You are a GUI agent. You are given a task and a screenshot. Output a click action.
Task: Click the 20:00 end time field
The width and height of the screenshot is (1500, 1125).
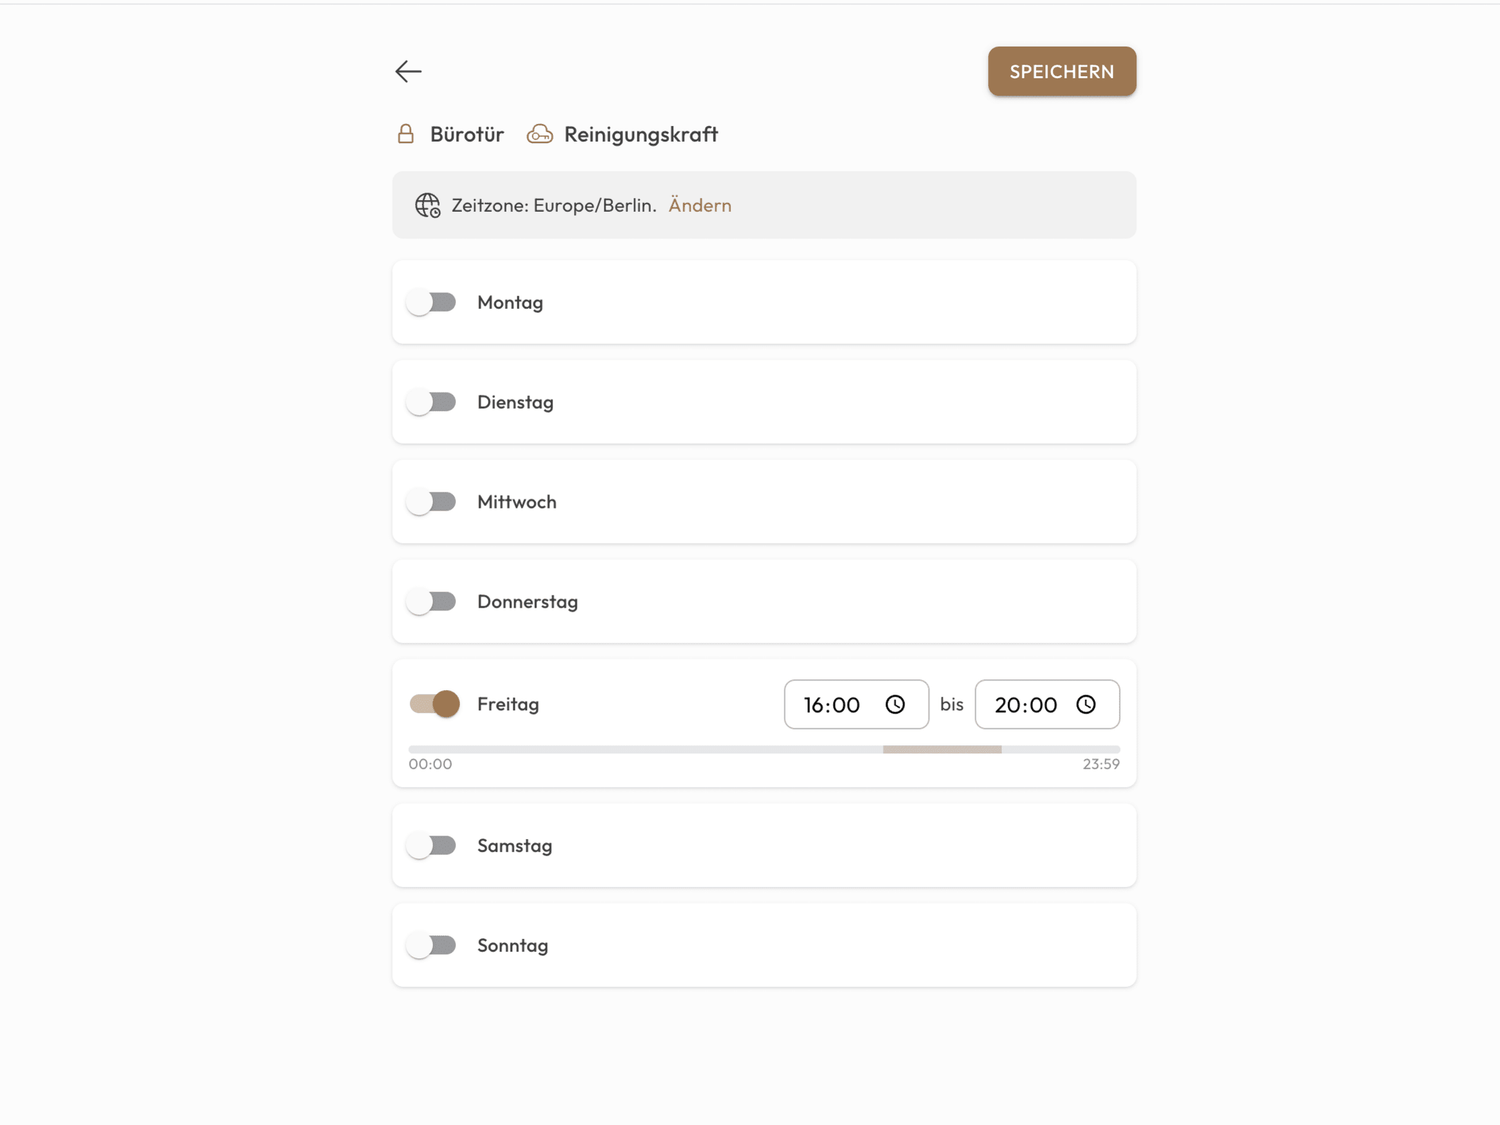click(1025, 705)
